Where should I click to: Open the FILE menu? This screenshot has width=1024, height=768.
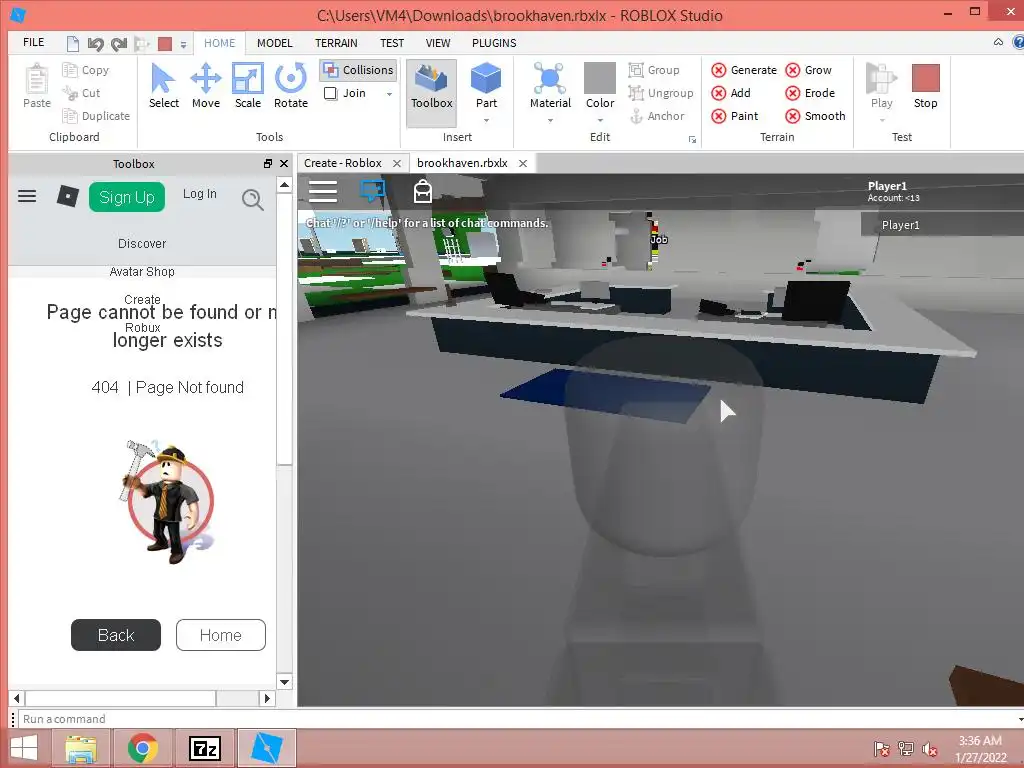(33, 42)
